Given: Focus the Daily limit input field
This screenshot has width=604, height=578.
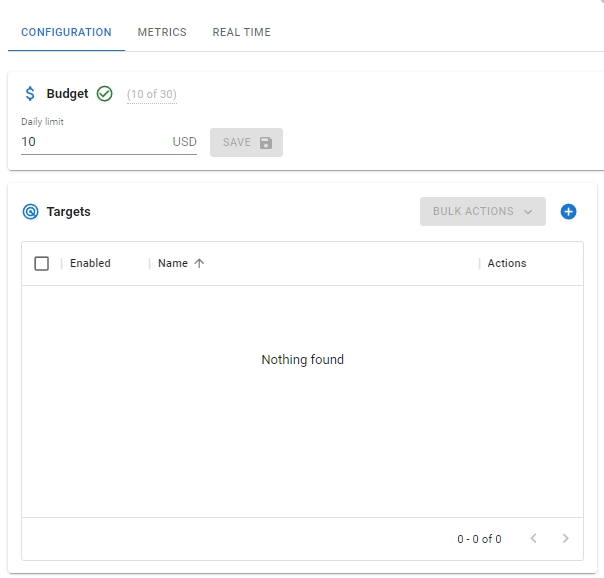Looking at the screenshot, I should (95, 142).
